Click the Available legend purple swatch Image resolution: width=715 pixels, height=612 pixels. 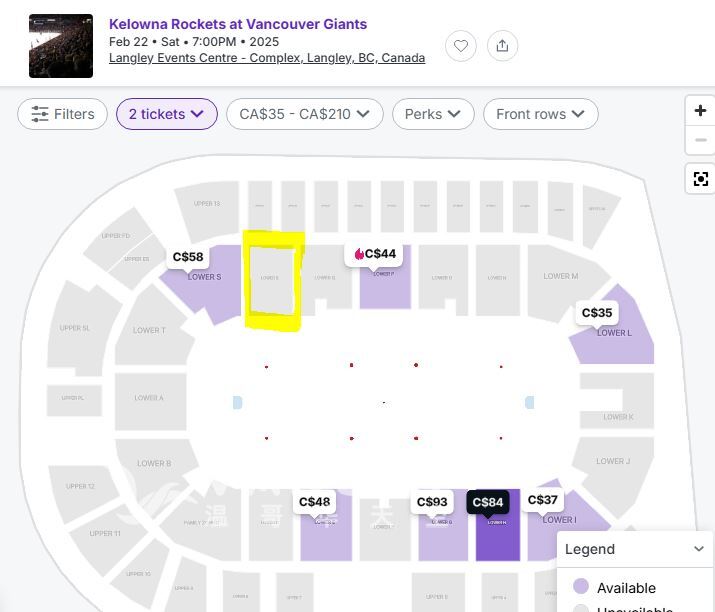581,587
